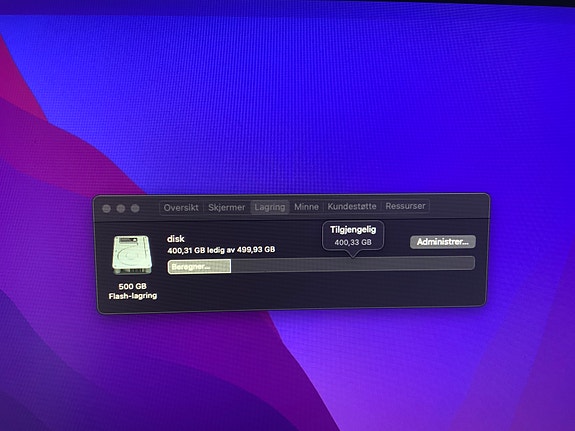Click the hard disk drive icon
Screen dimensions: 575x431
(x=132, y=255)
